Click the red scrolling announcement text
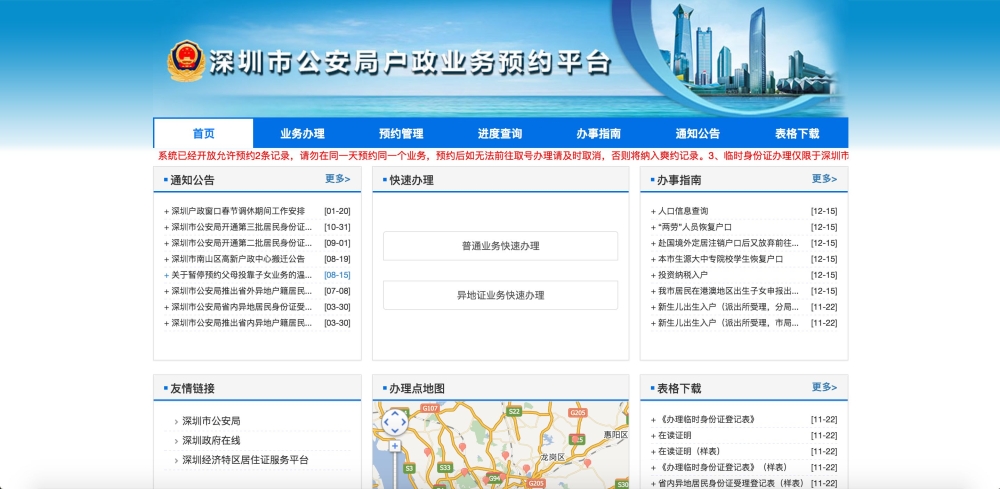 click(503, 156)
